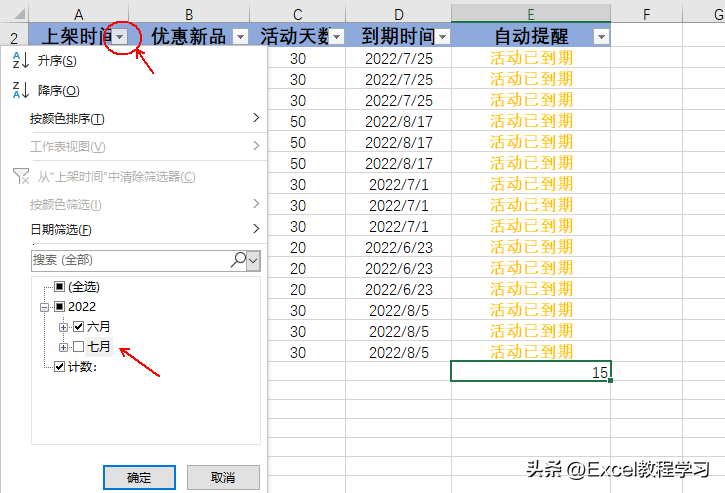Image resolution: width=725 pixels, height=493 pixels.
Task: Click the sort ascending A-Z icon
Action: (21, 61)
